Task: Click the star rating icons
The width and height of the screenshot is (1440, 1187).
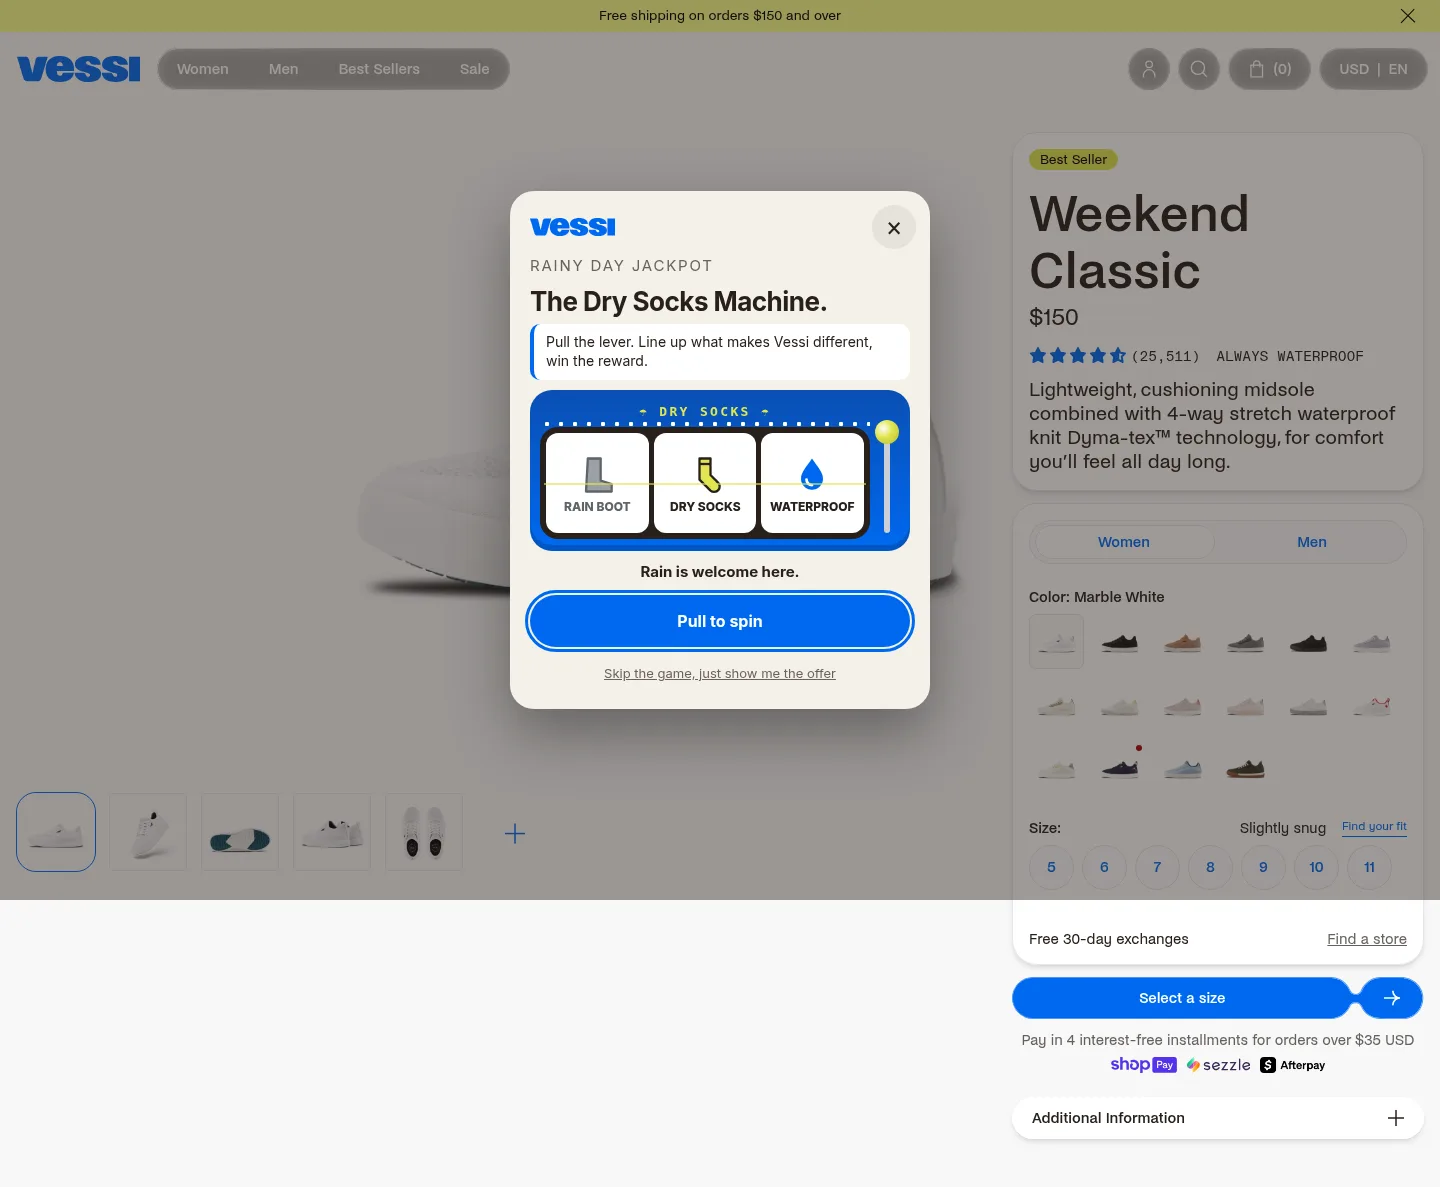Action: coord(1078,356)
